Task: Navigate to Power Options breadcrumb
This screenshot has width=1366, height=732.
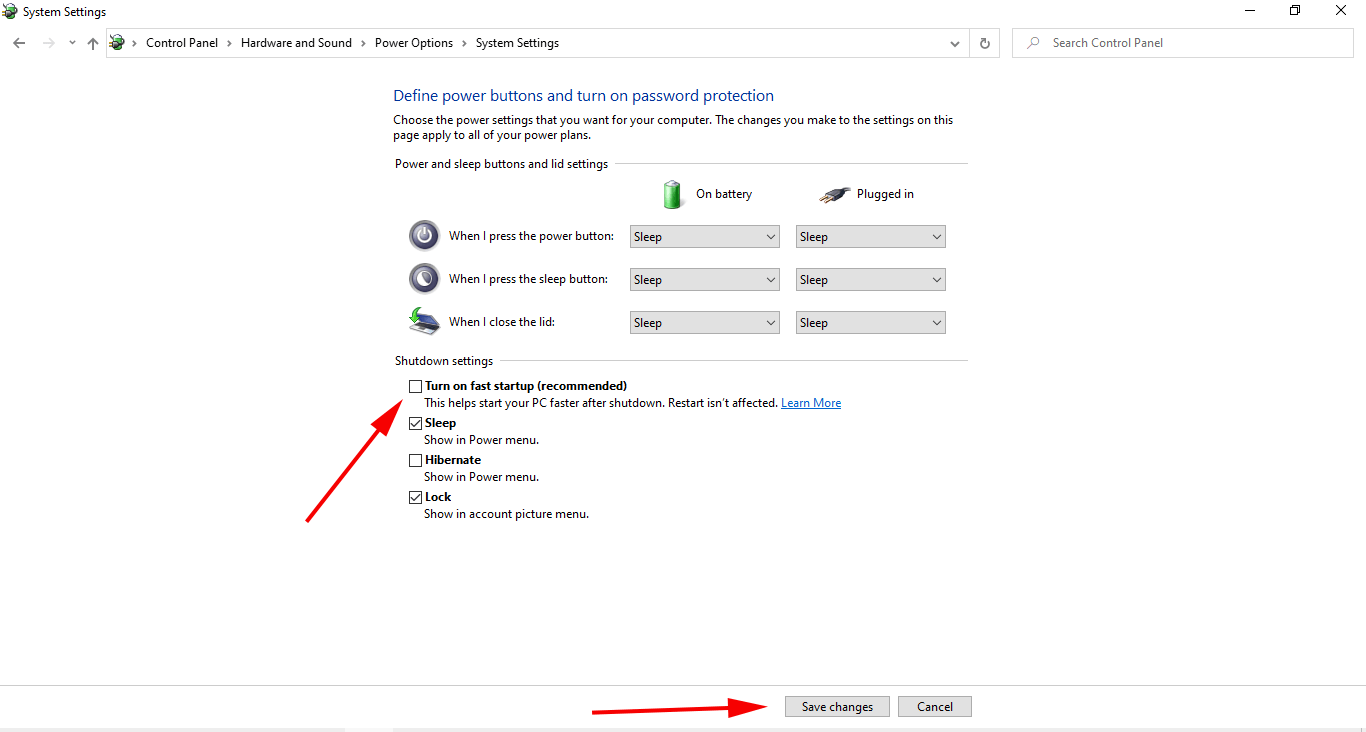Action: [414, 43]
